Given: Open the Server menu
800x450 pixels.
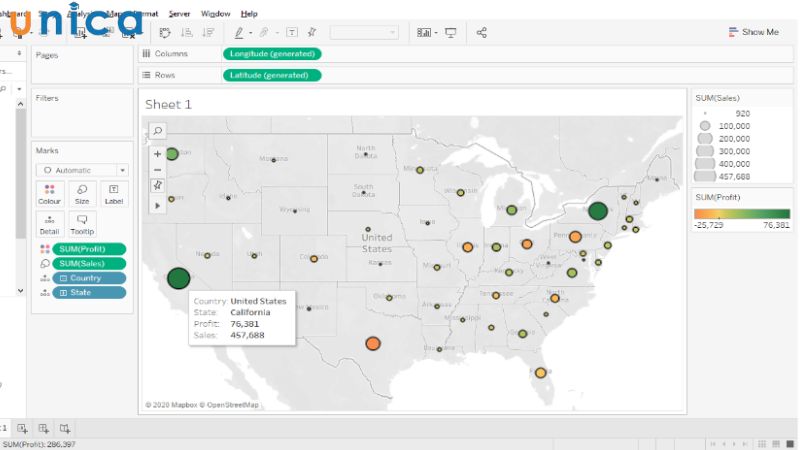Looking at the screenshot, I should pyautogui.click(x=180, y=14).
